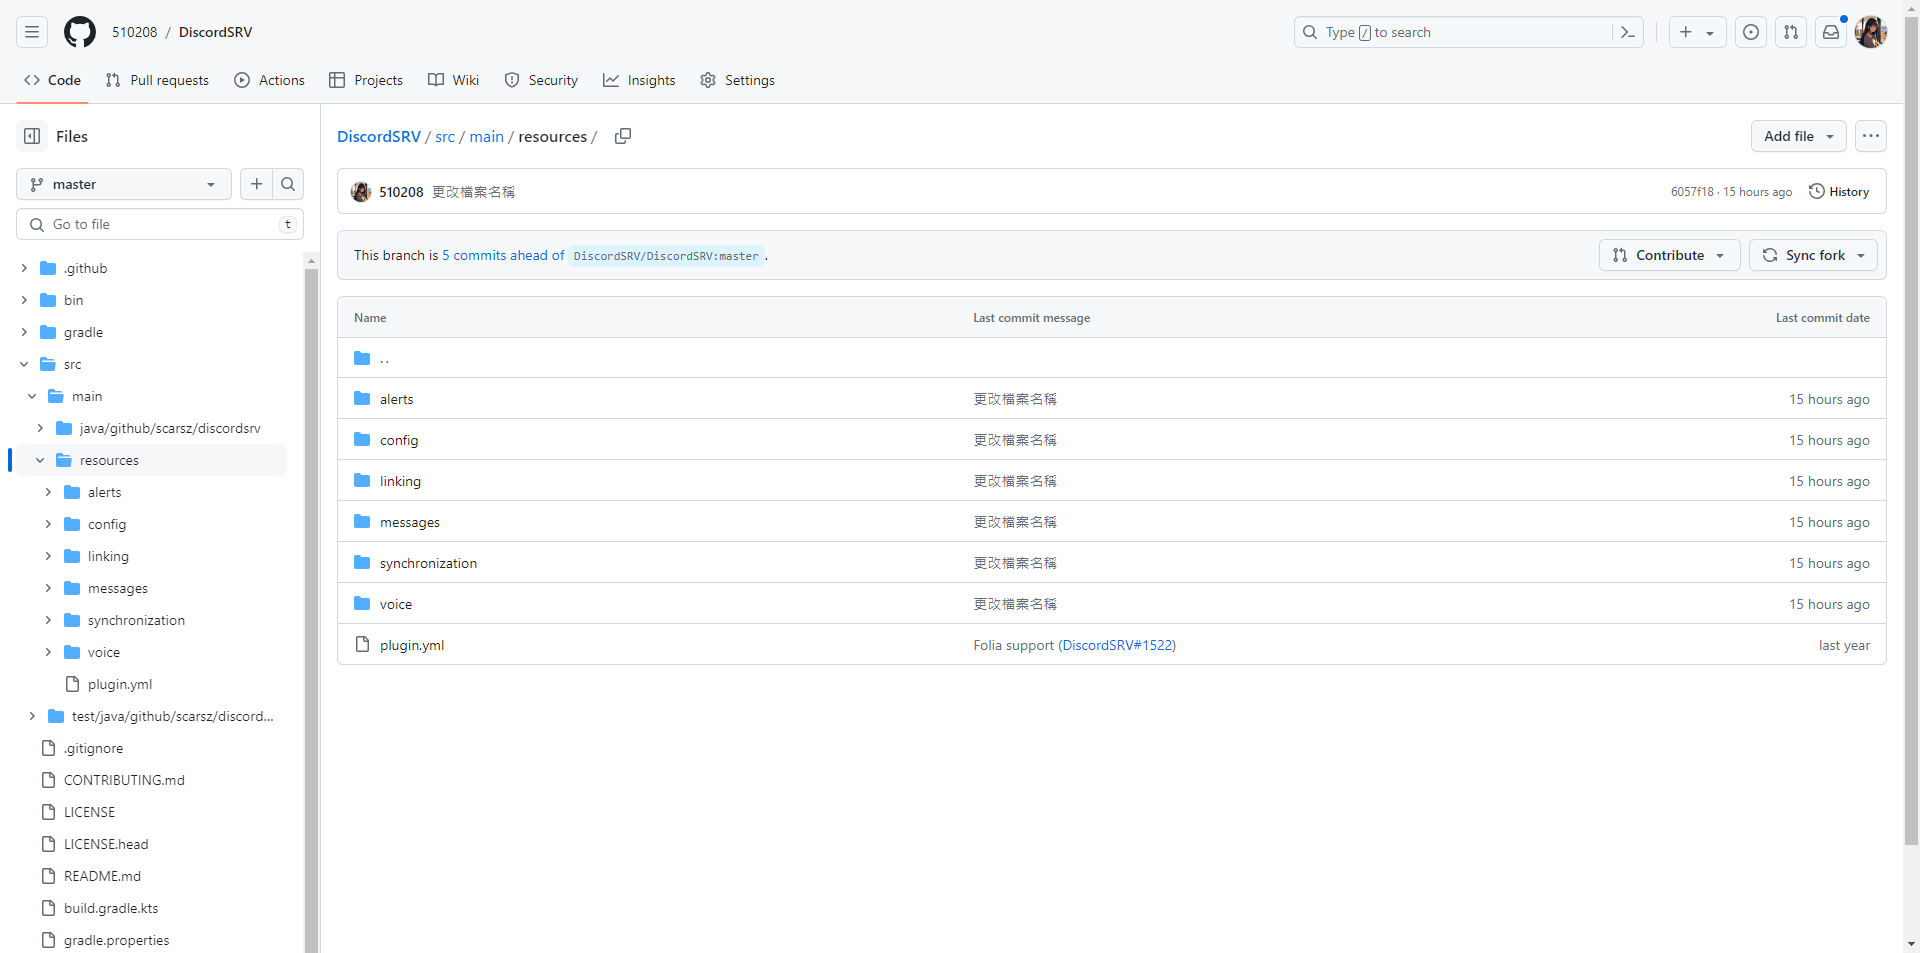
Task: Open the Issues icon in header
Action: pos(1751,32)
